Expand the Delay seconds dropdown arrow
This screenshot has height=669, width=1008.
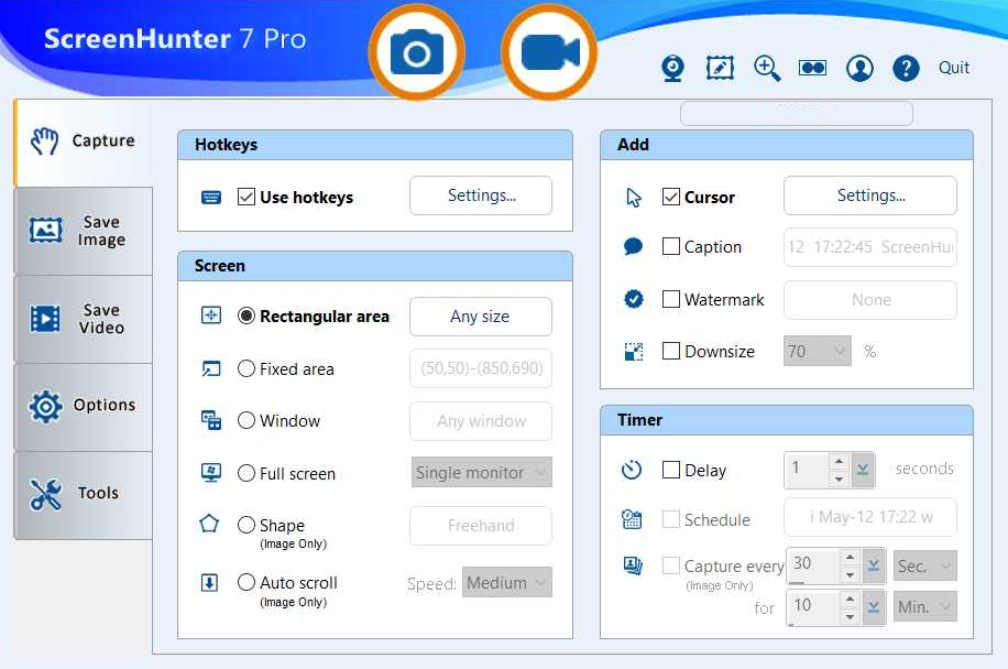863,470
